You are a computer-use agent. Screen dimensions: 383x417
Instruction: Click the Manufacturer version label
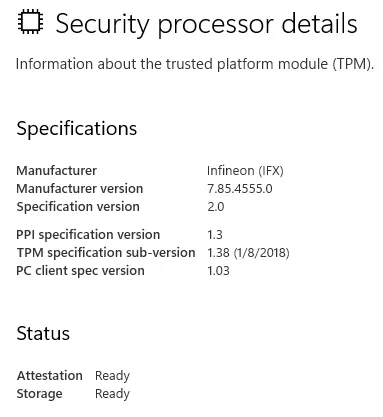(80, 189)
